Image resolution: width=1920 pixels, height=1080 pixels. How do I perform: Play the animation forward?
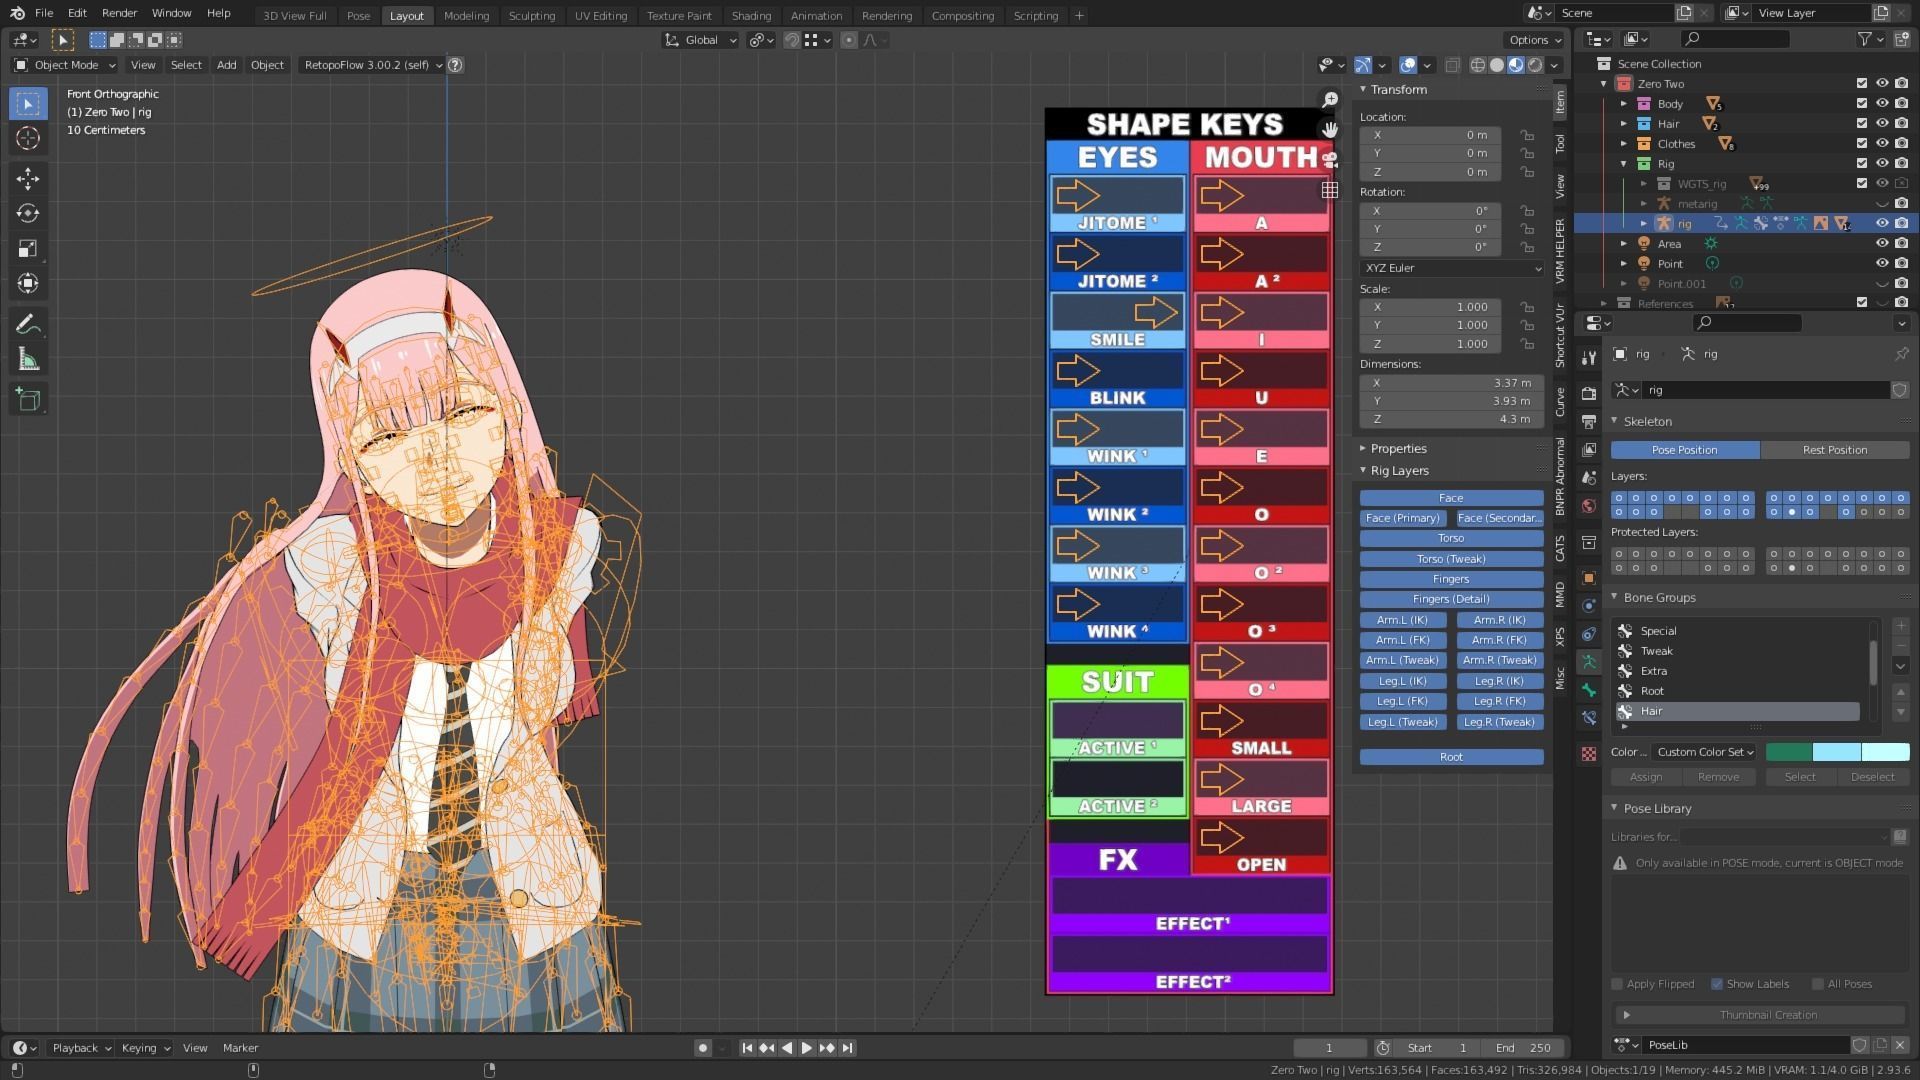806,1048
